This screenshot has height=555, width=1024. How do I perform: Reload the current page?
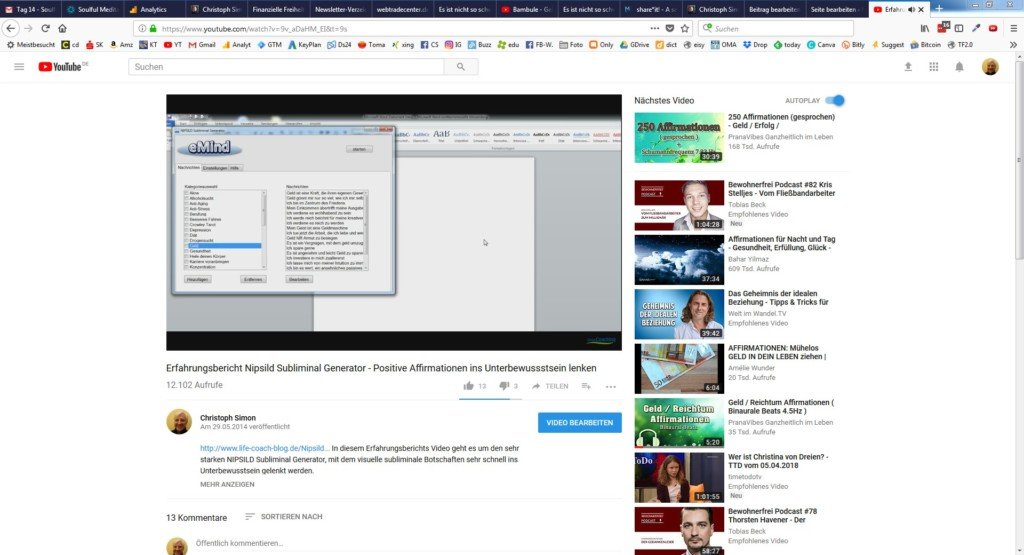tap(45, 28)
